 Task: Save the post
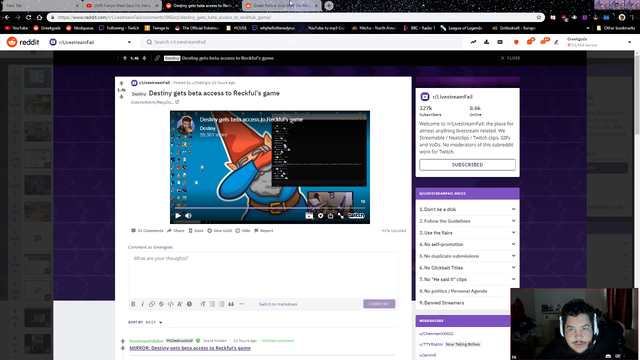click(x=196, y=231)
